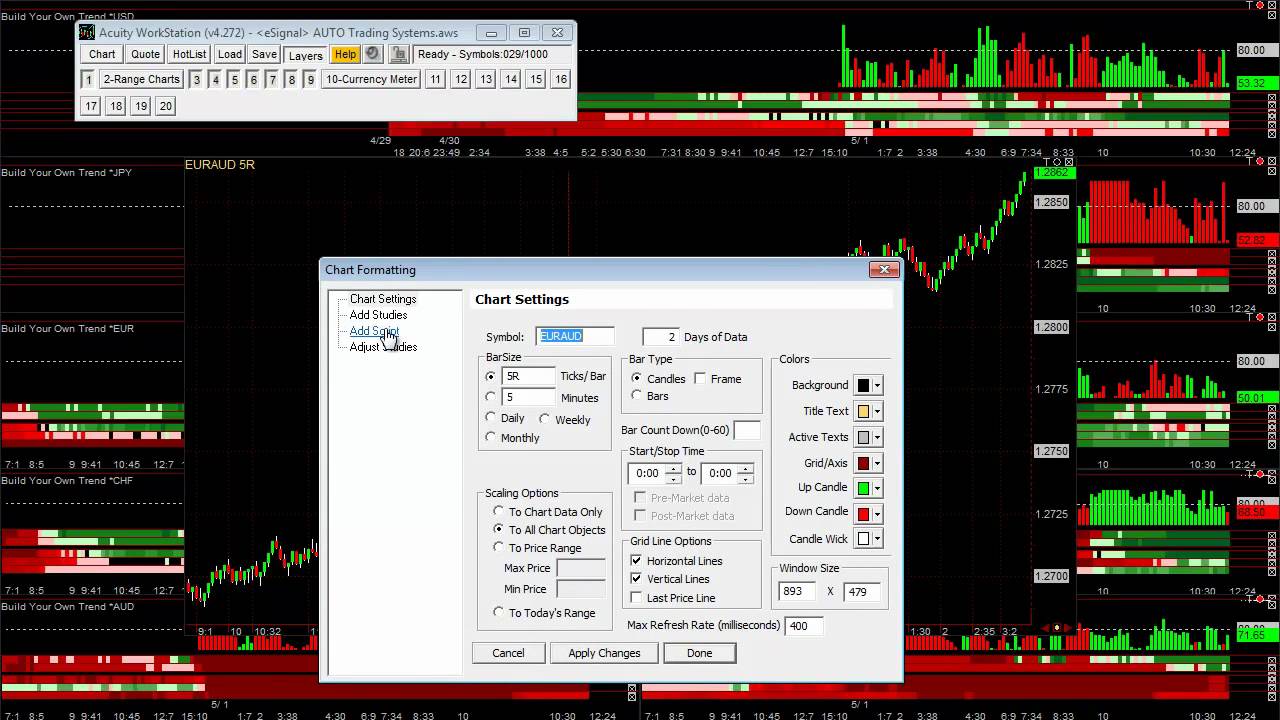Click the Apply Changes button
Viewport: 1280px width, 720px height.
[604, 653]
